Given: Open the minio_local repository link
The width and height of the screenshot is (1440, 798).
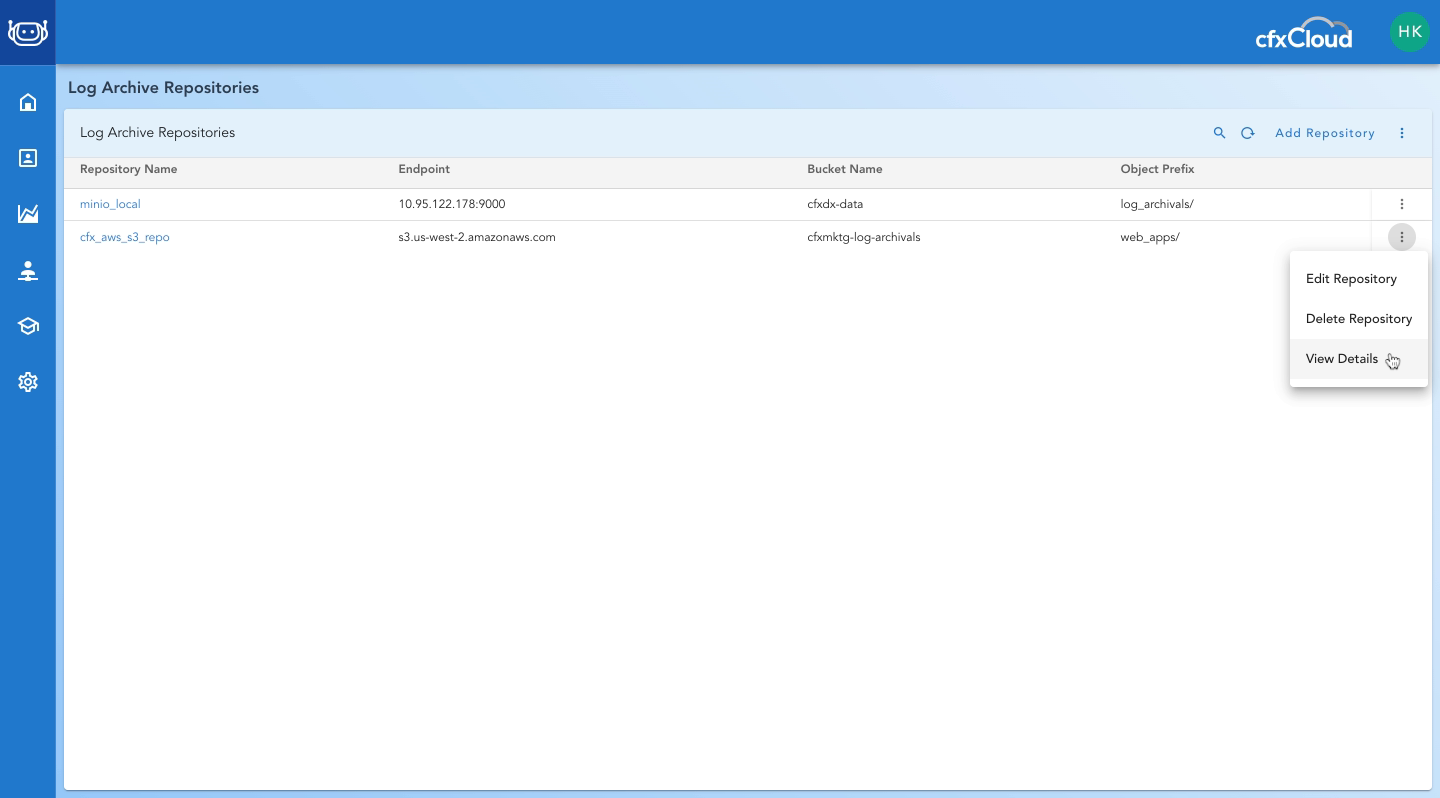Looking at the screenshot, I should pos(110,204).
